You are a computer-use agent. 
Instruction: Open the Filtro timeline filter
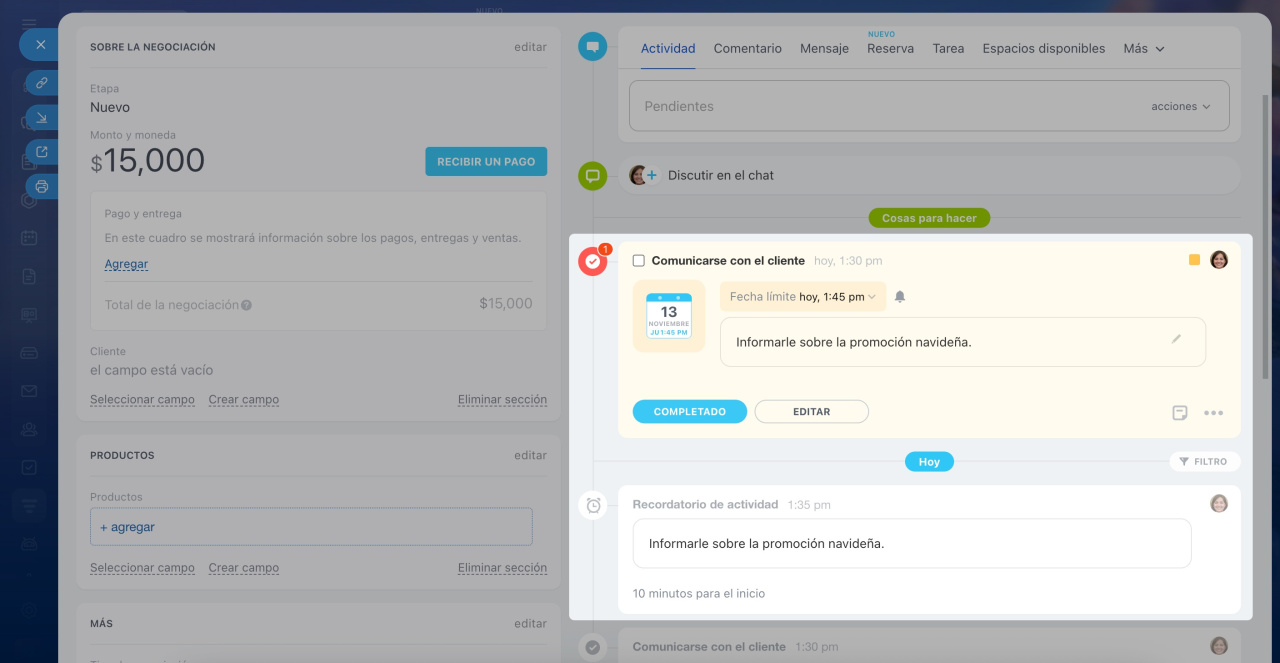1203,462
